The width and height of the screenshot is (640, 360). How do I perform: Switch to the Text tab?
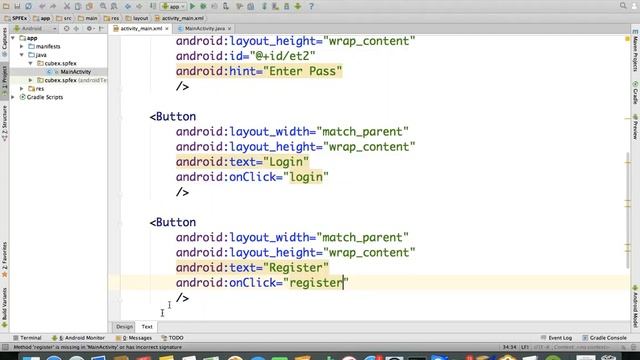tap(147, 327)
